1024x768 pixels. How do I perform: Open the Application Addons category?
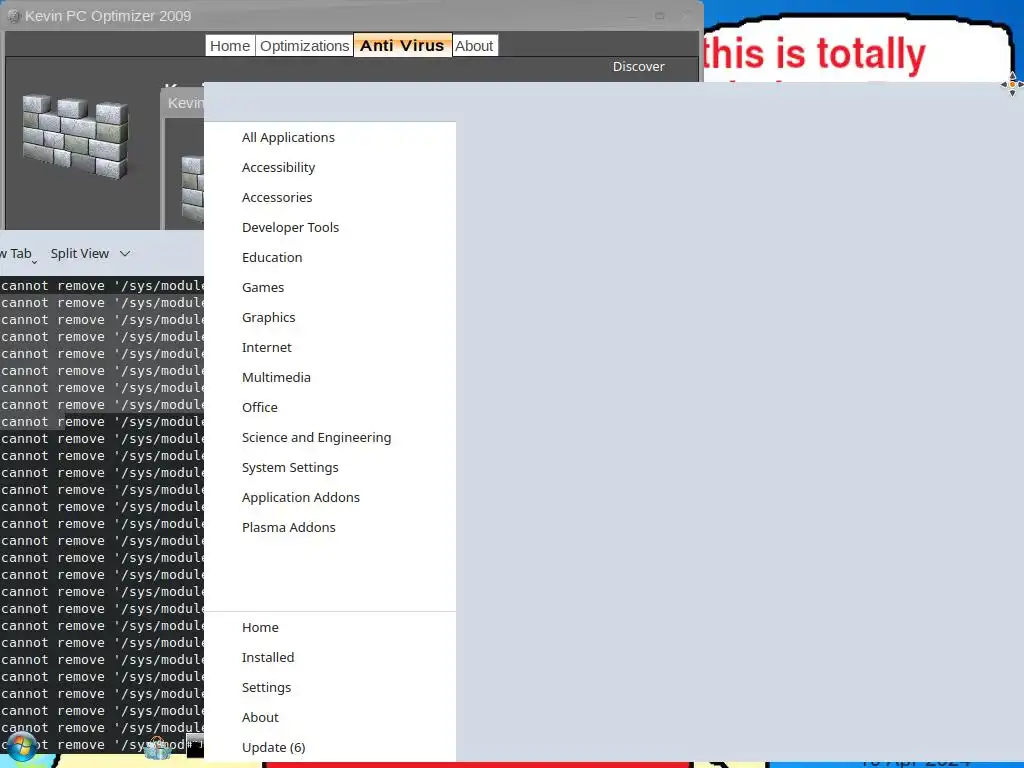click(330, 498)
